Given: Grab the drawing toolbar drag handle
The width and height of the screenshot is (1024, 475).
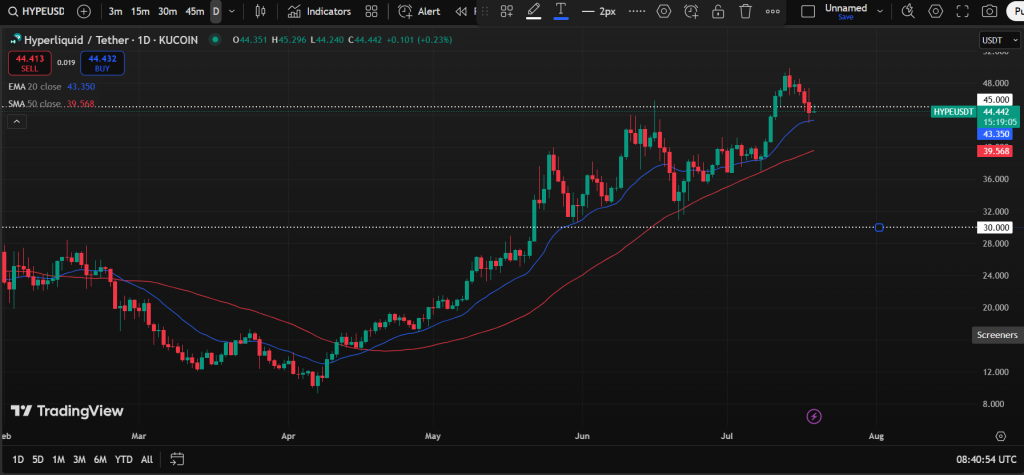Looking at the screenshot, I should coord(486,11).
